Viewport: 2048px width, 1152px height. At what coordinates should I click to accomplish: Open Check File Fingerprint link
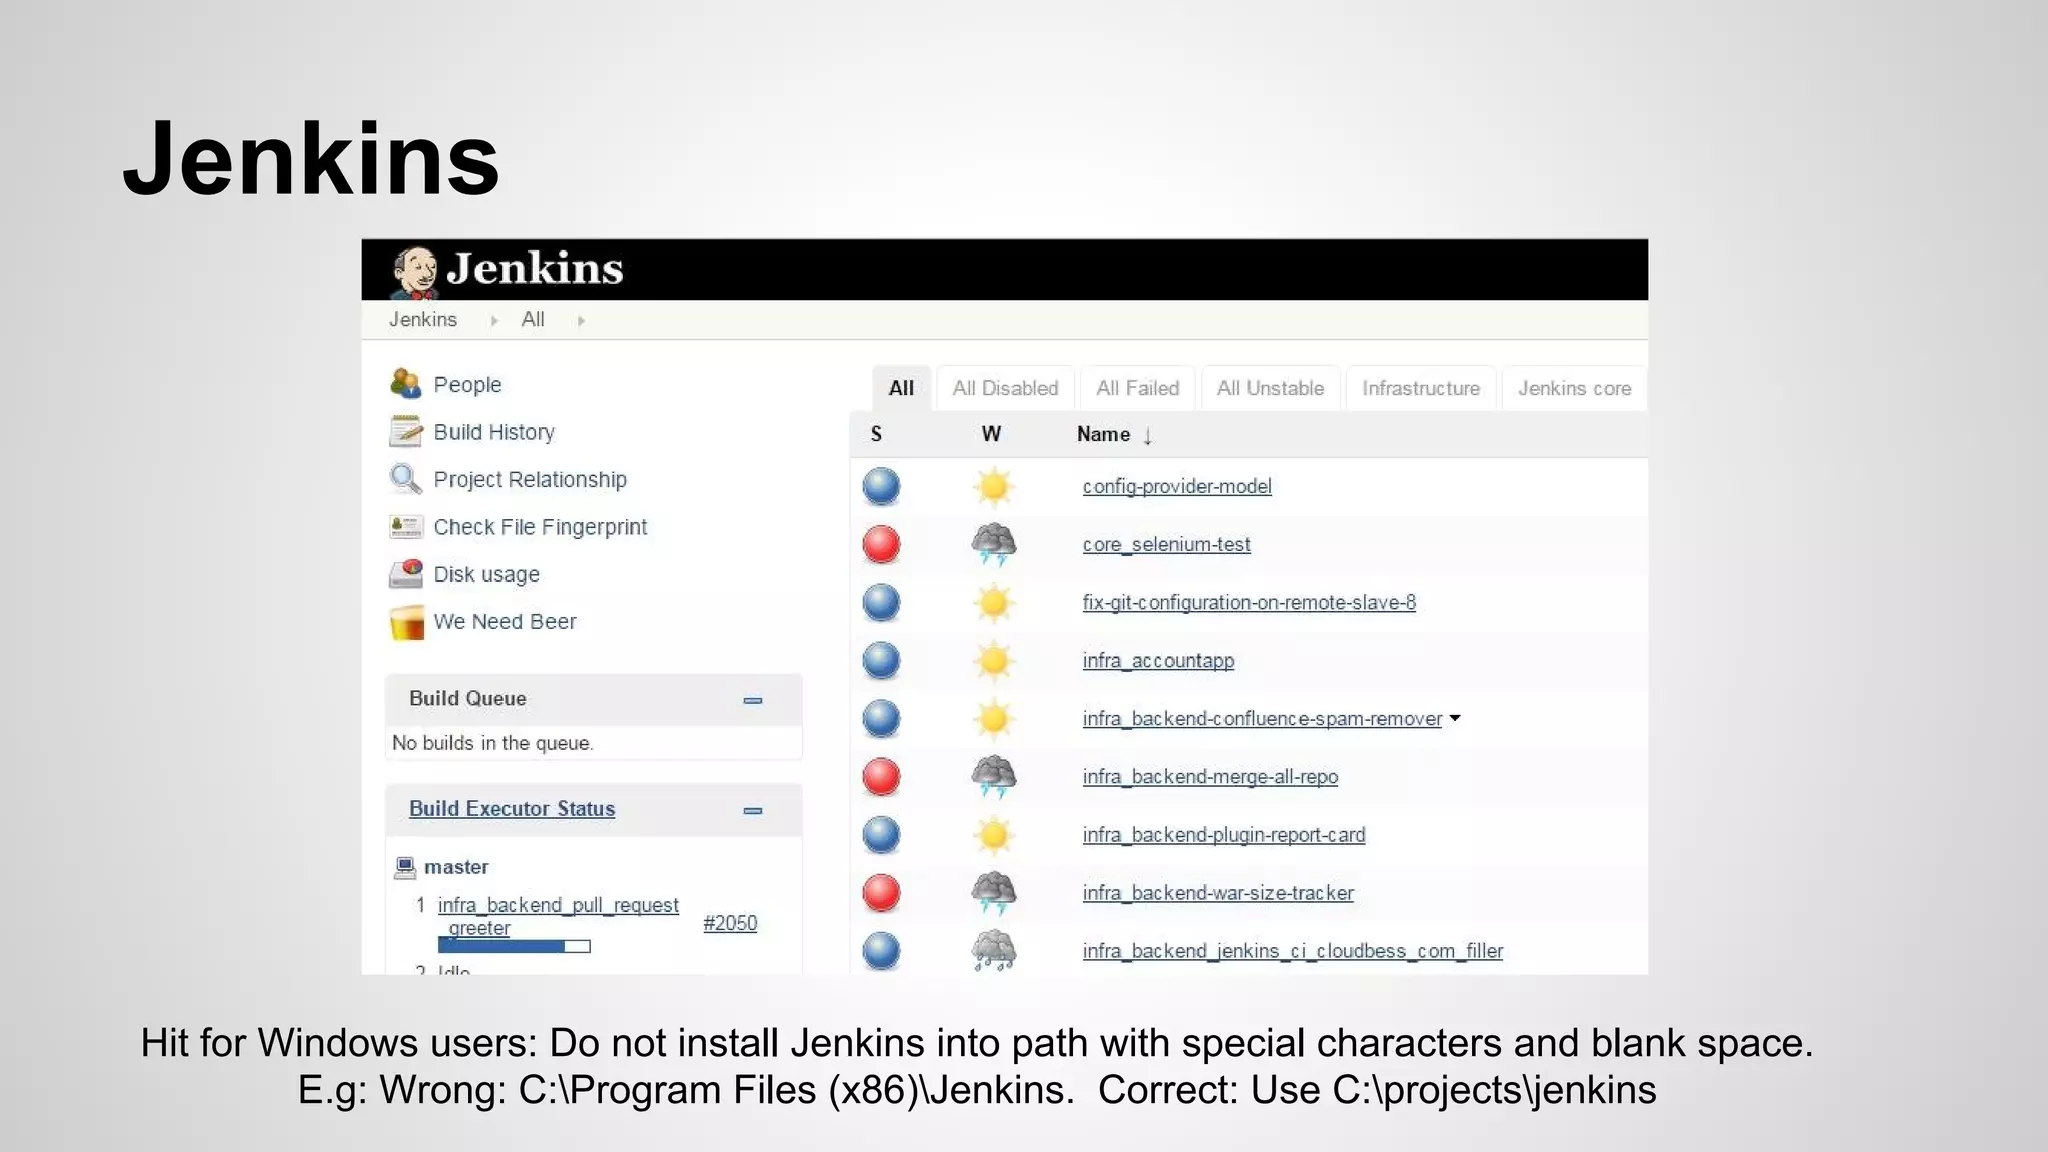point(540,527)
